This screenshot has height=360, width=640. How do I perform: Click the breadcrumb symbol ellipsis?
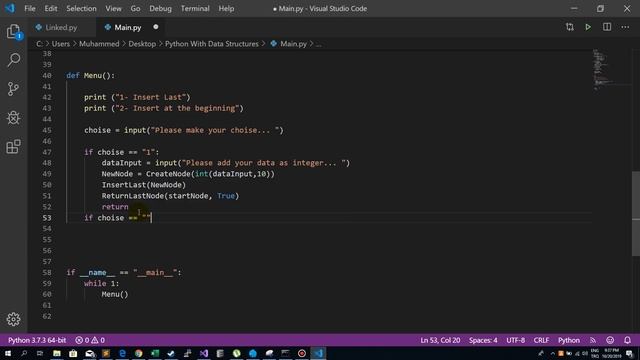[318, 44]
